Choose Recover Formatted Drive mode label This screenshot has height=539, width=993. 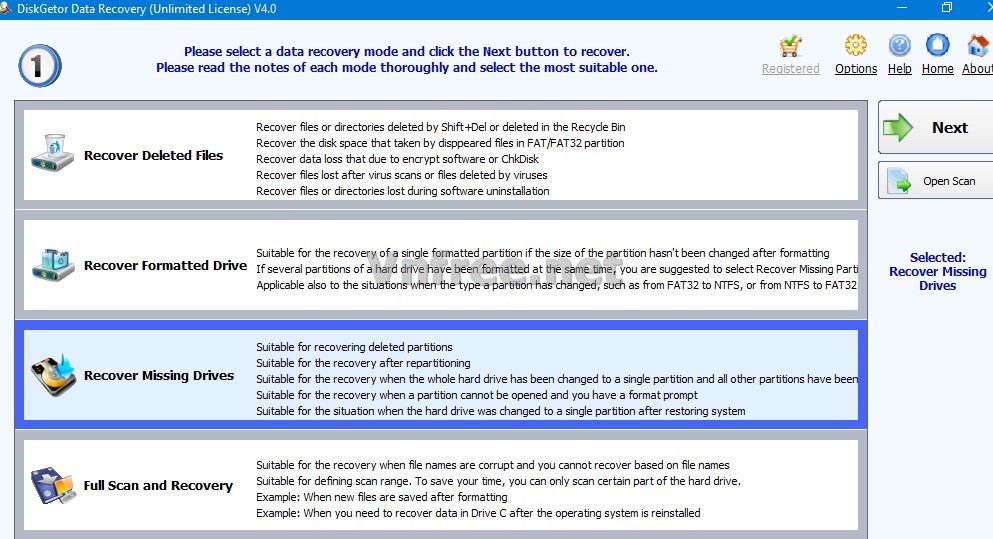165,266
